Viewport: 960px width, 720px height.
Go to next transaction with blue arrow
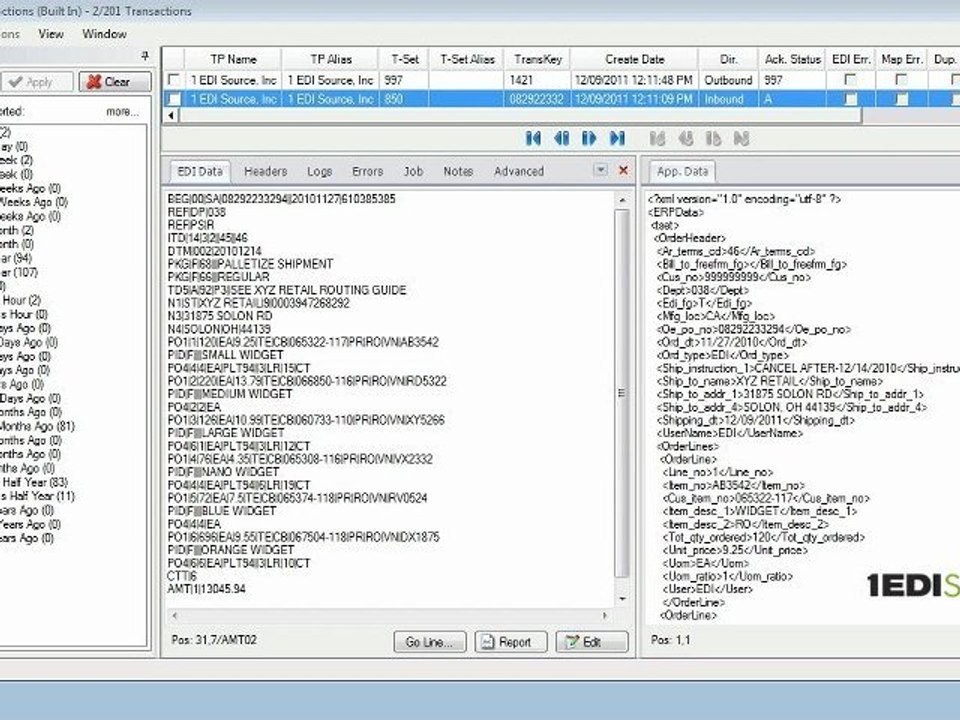(589, 138)
